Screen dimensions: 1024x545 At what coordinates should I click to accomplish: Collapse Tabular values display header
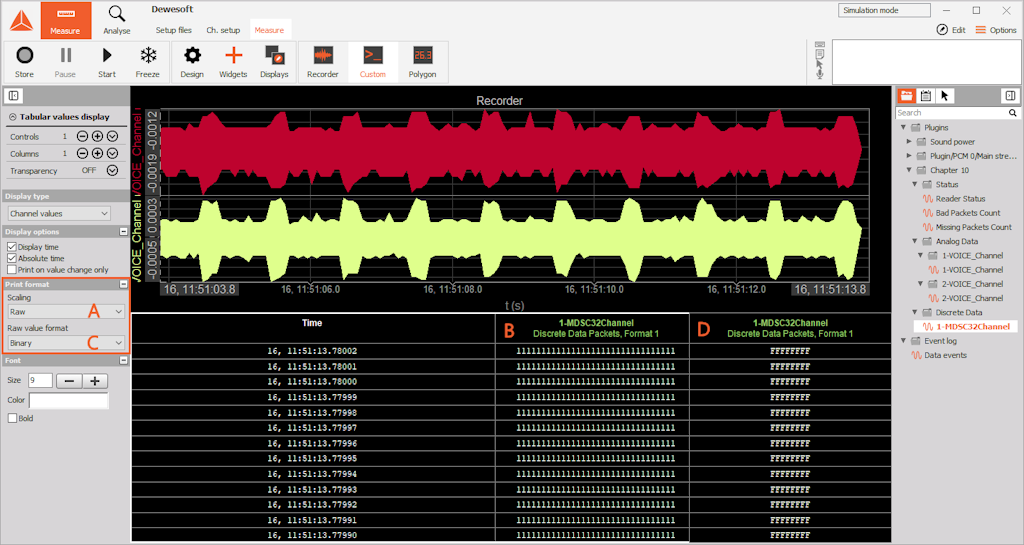pyautogui.click(x=12, y=117)
